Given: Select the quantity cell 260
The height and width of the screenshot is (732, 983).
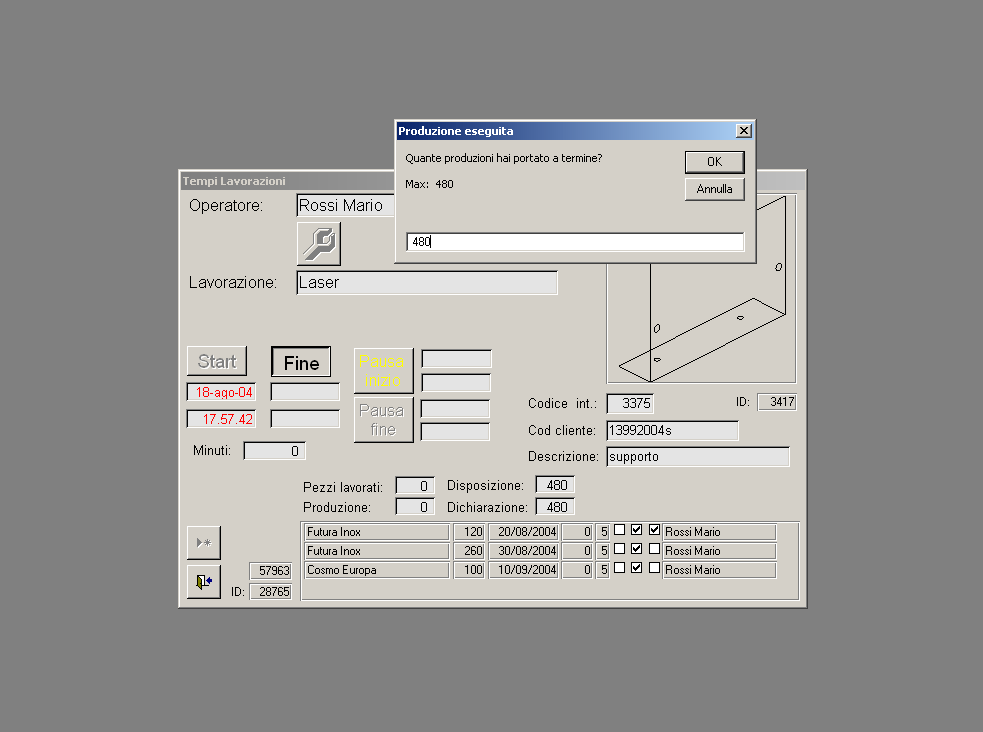Looking at the screenshot, I should (469, 551).
